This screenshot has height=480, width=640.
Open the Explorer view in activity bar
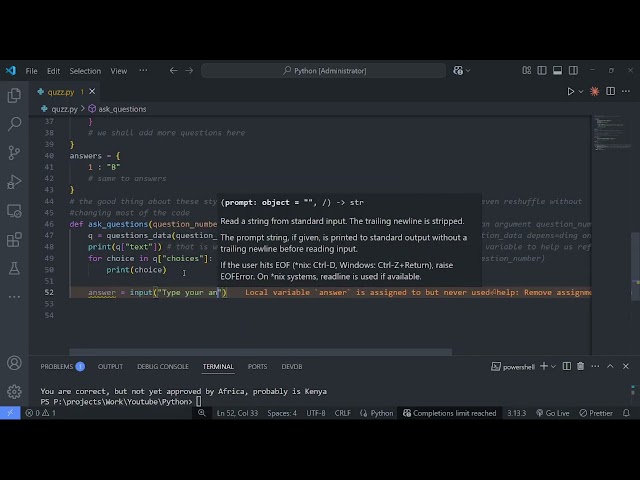tap(14, 95)
